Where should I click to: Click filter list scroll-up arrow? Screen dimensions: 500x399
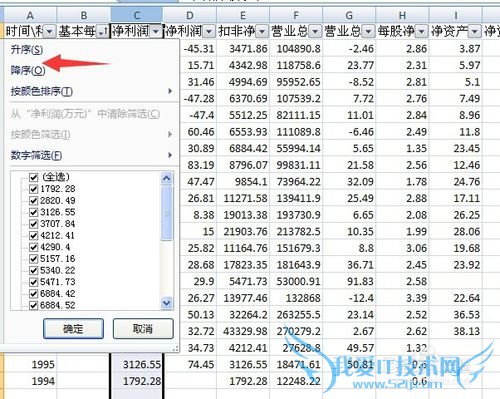pyautogui.click(x=166, y=179)
